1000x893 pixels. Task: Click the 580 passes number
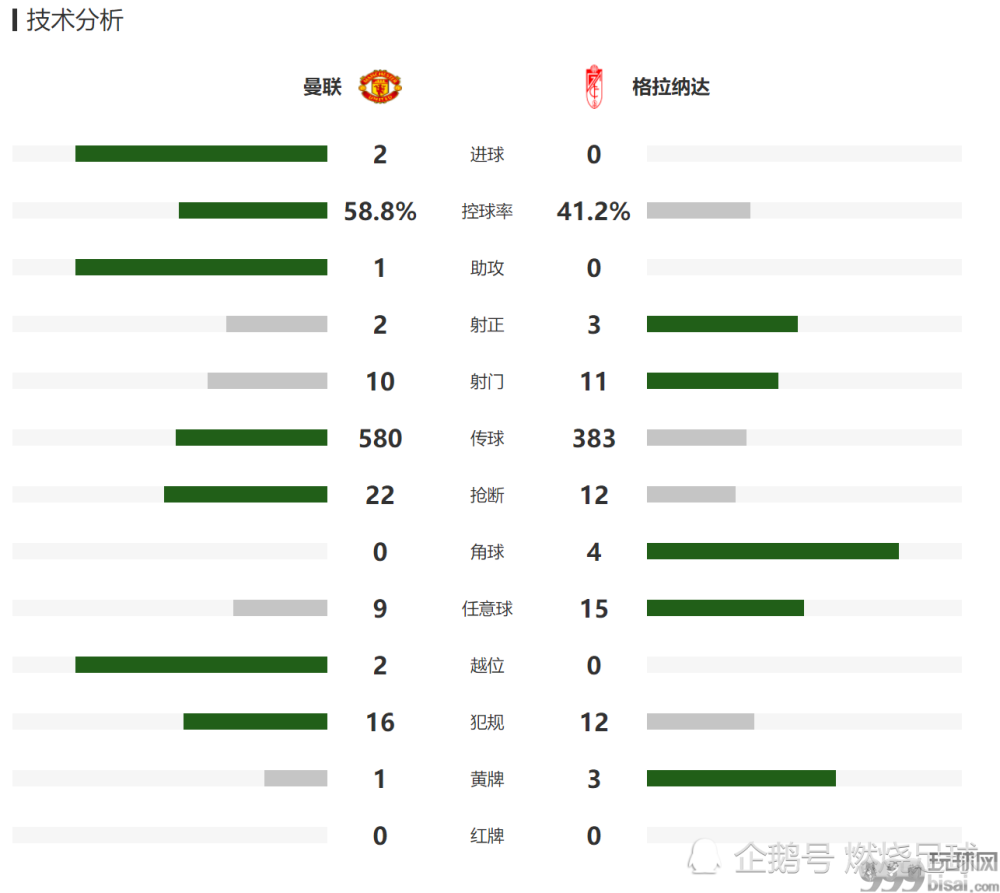click(x=380, y=438)
